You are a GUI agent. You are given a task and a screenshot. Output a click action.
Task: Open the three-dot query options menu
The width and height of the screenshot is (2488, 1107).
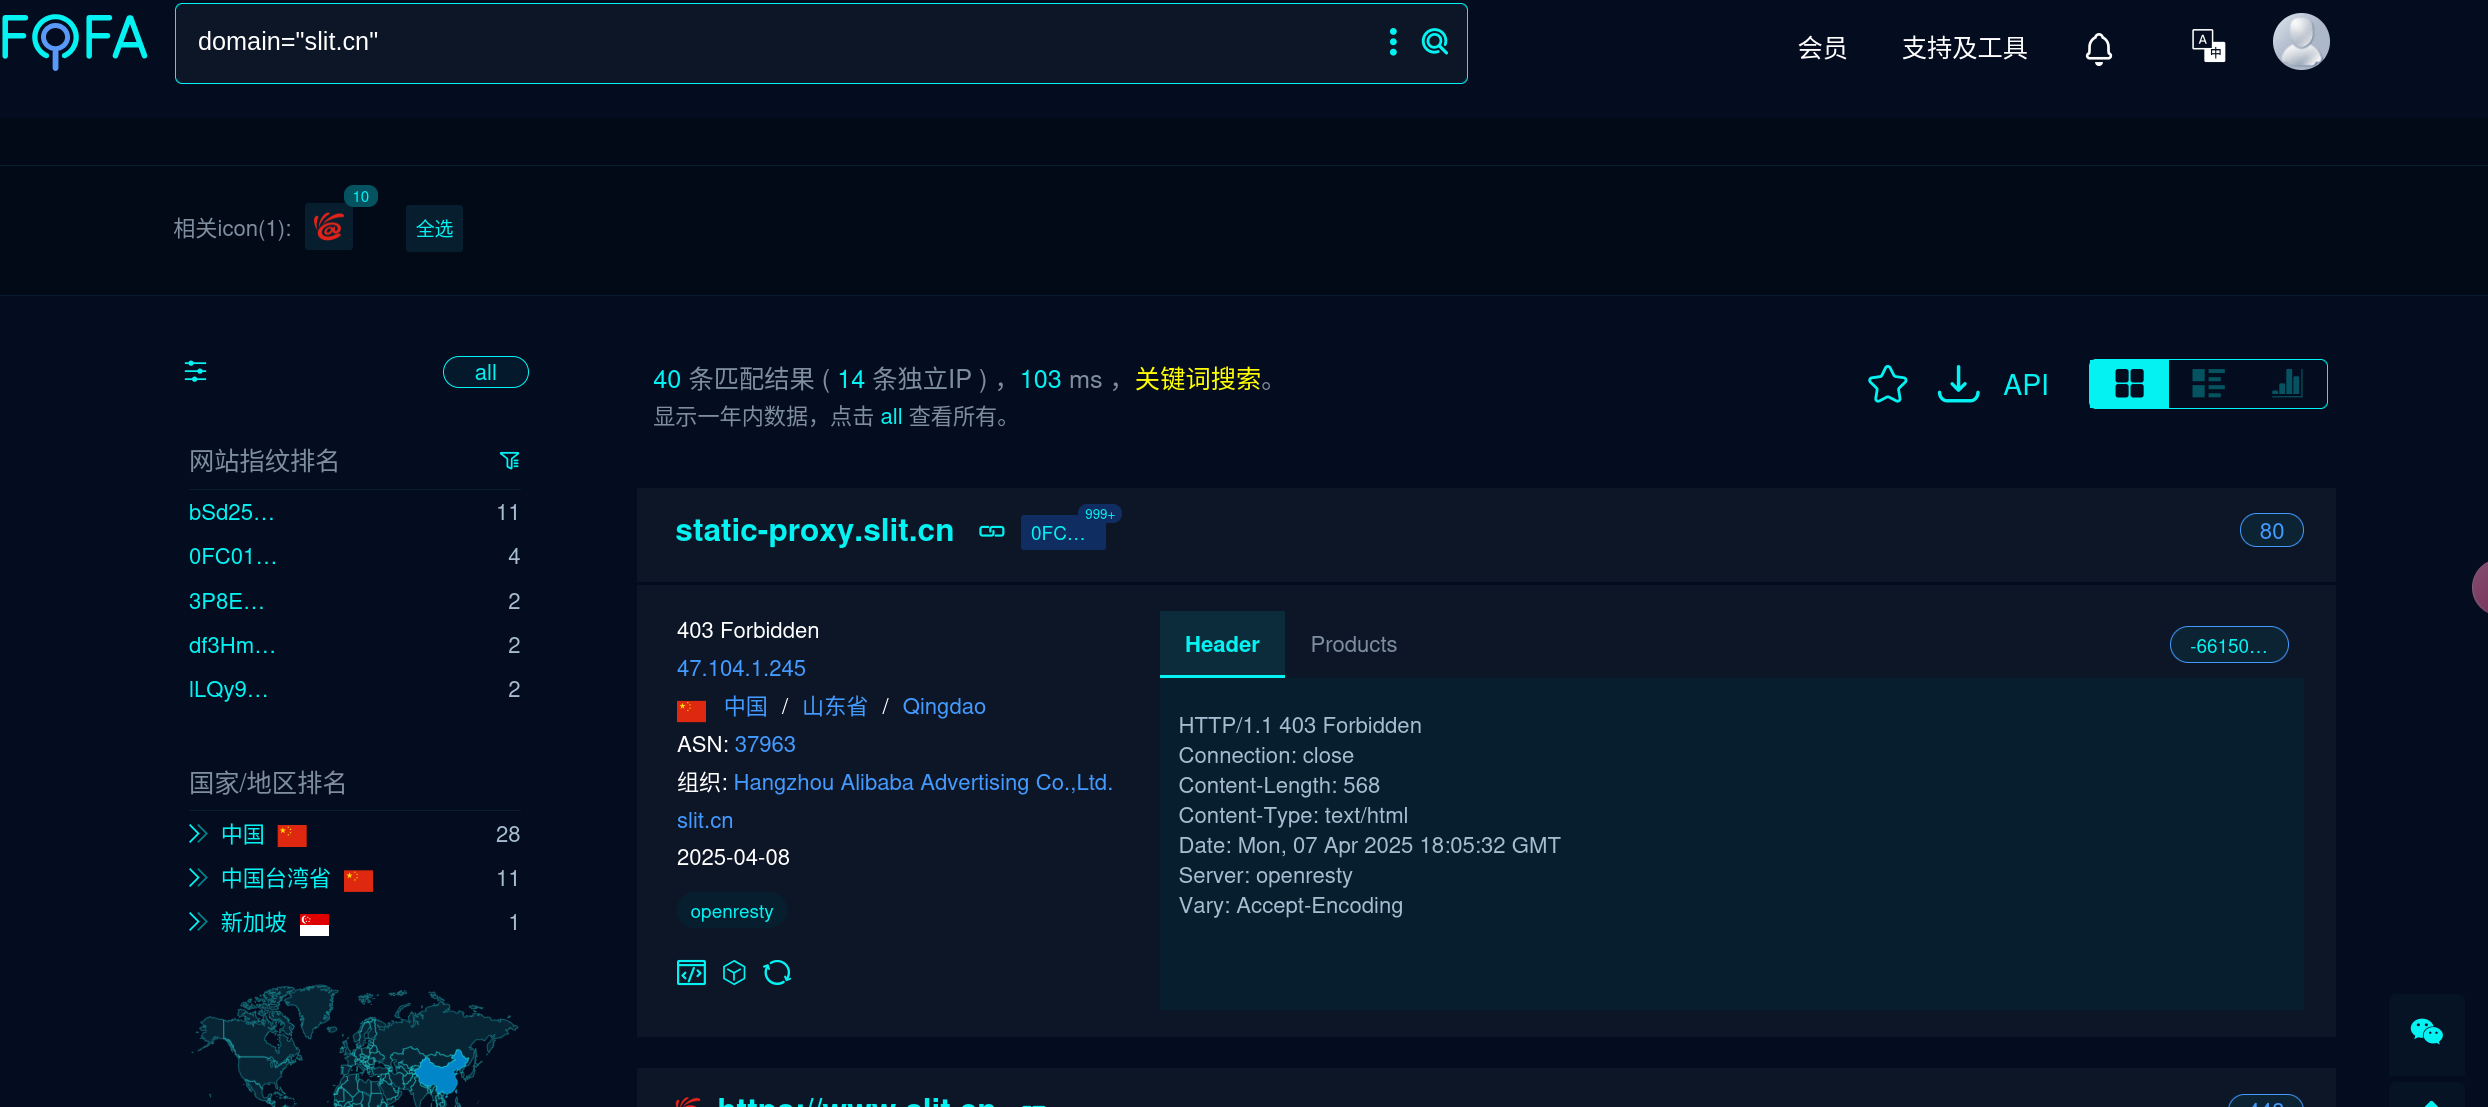tap(1393, 42)
